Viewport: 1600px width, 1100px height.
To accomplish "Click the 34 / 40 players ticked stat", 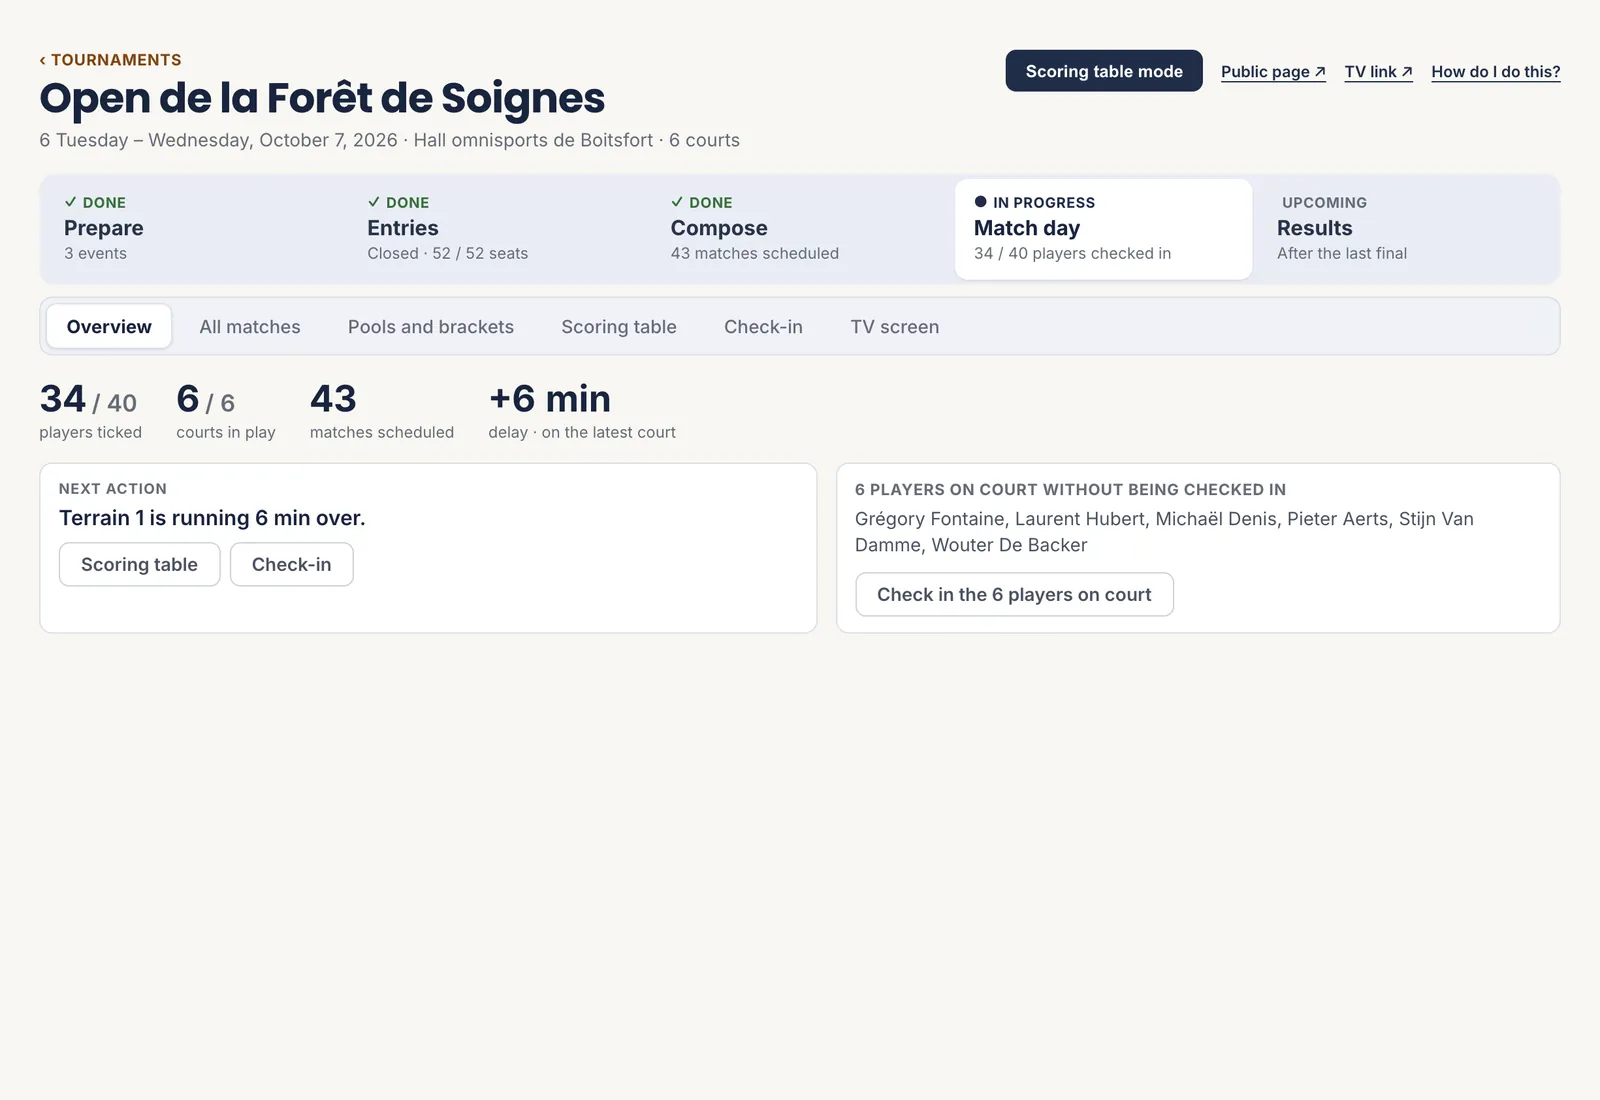I will click(90, 411).
